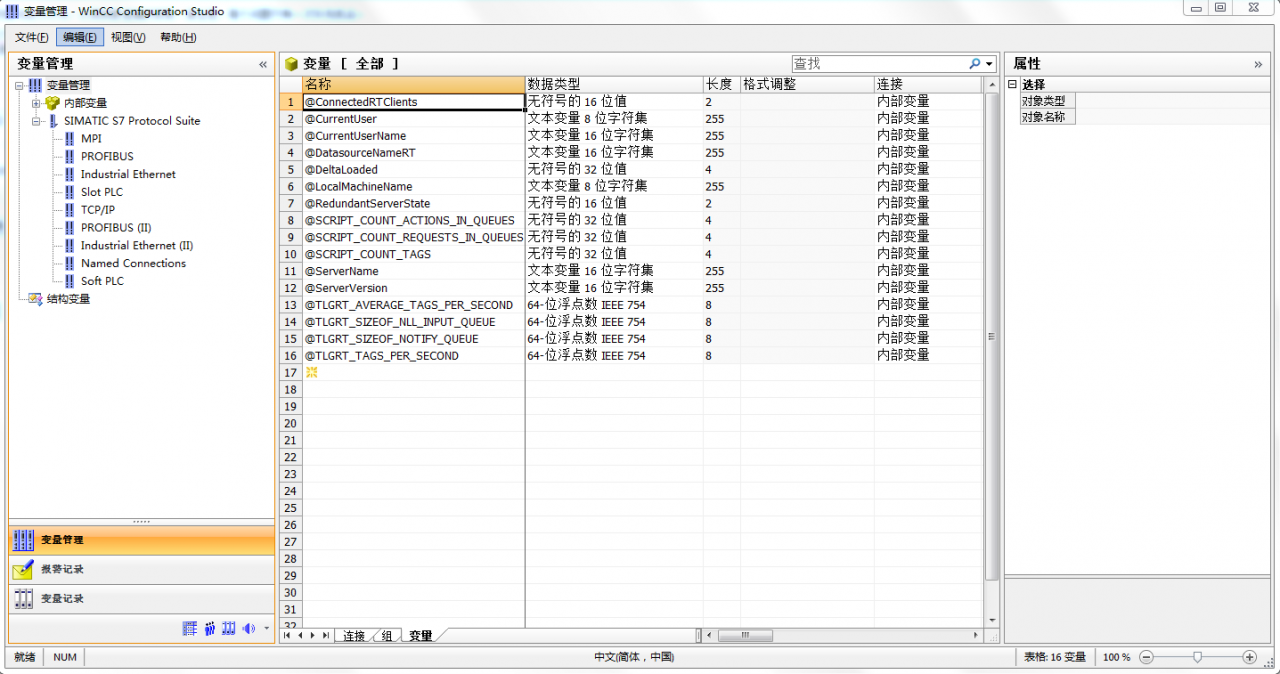Select the @CurrentUser name cell

[414, 119]
